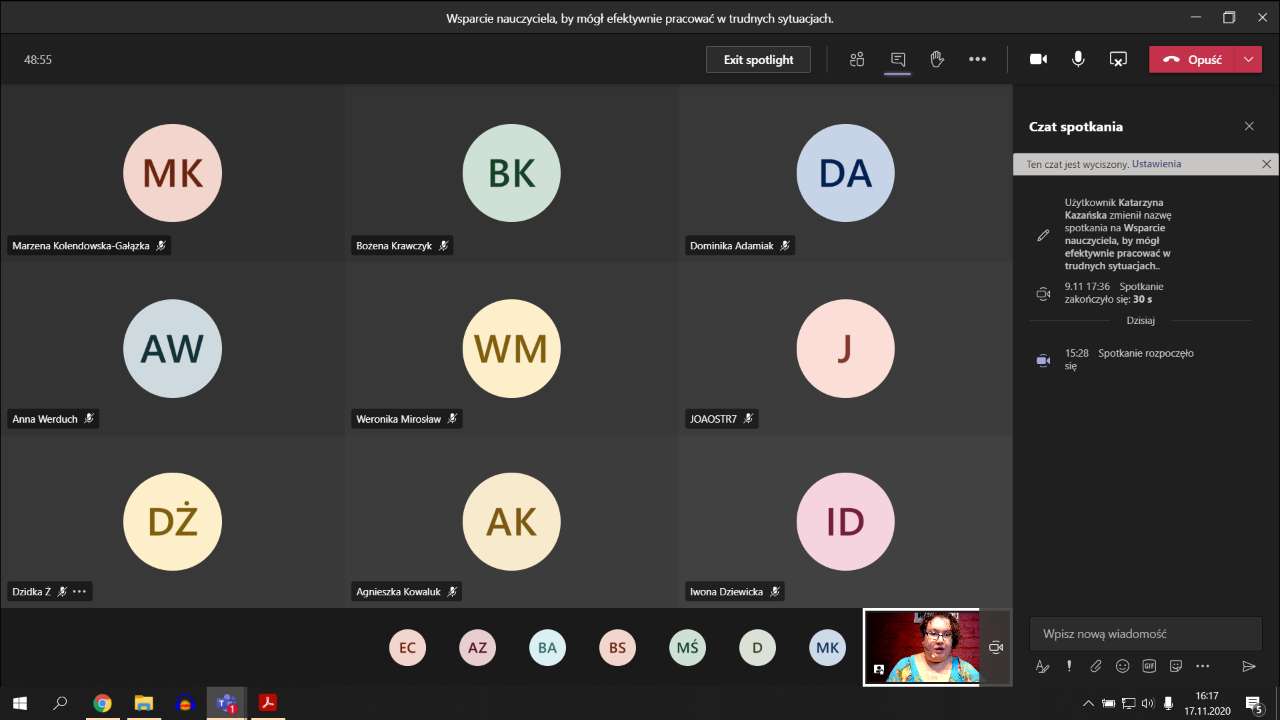Click the new message input field
Image resolution: width=1280 pixels, height=720 pixels.
coord(1145,634)
